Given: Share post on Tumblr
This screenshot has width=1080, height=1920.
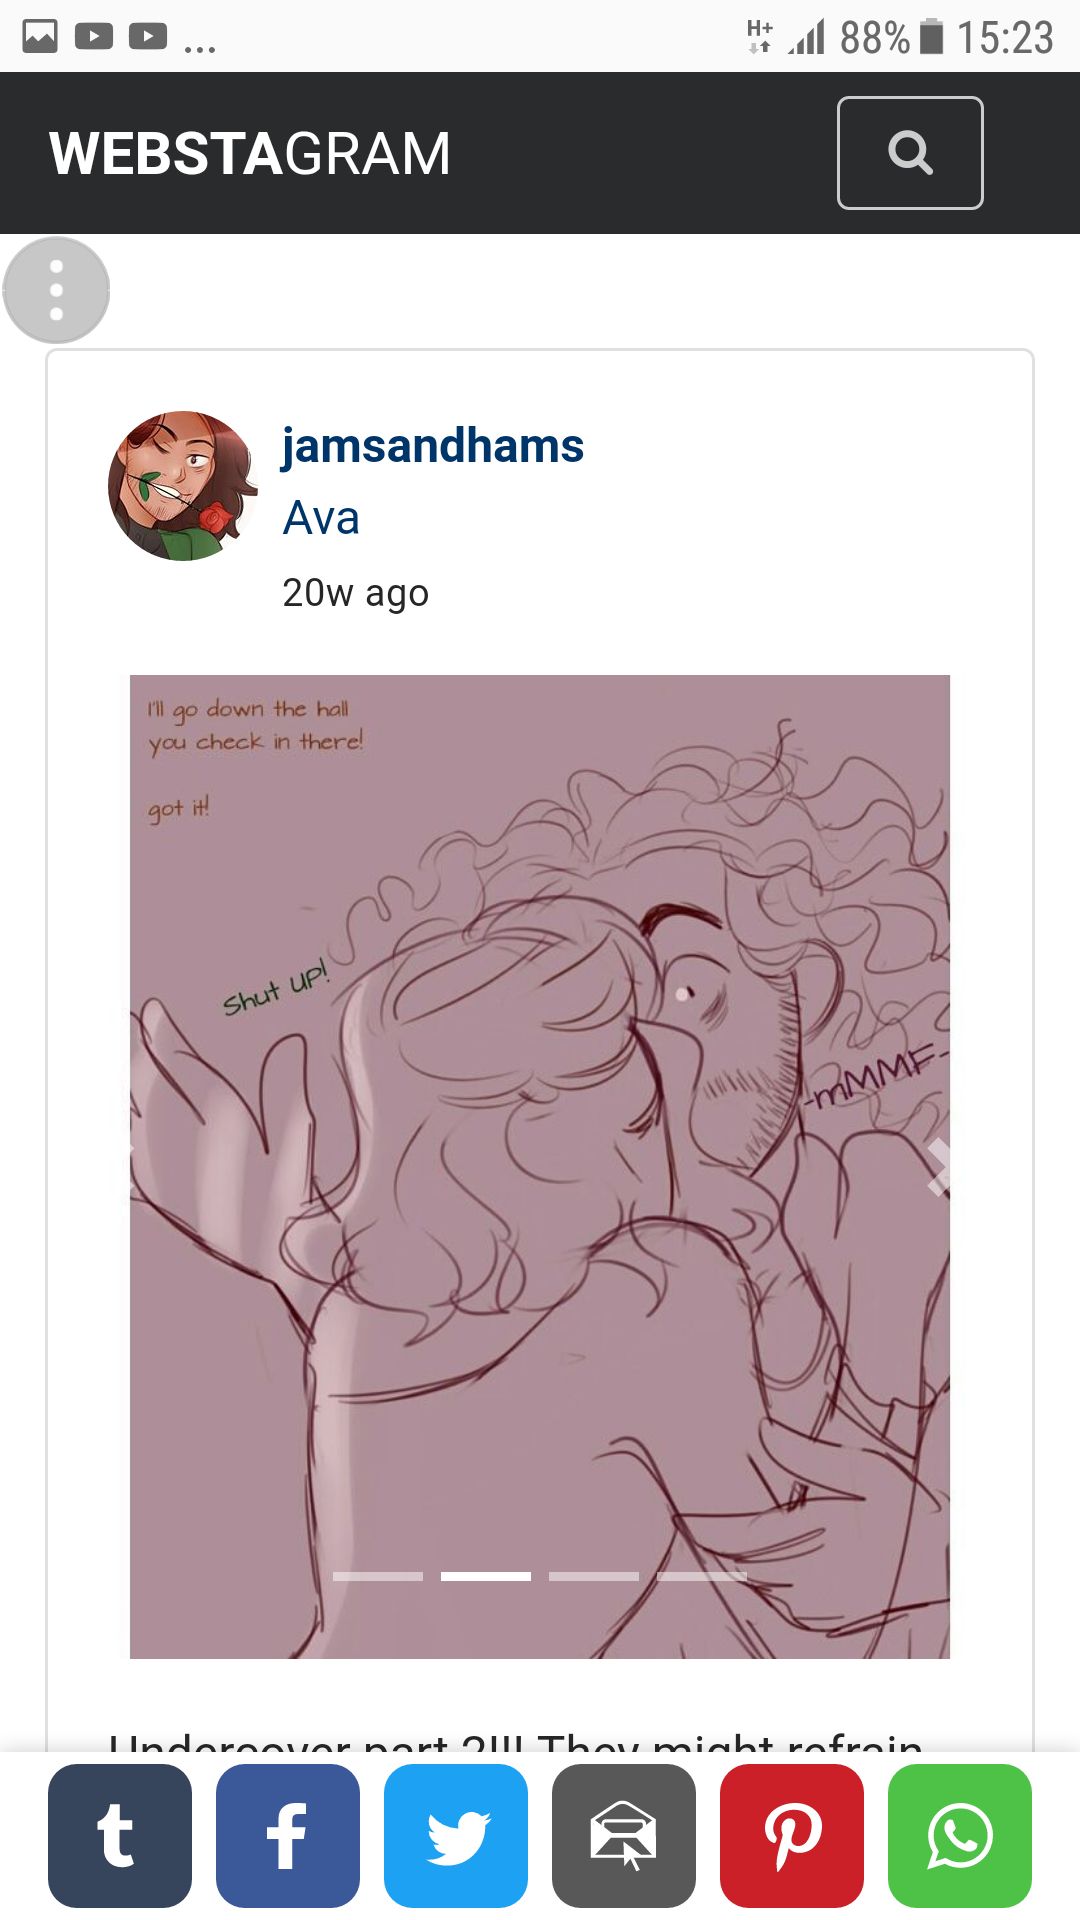Looking at the screenshot, I should pos(120,1836).
